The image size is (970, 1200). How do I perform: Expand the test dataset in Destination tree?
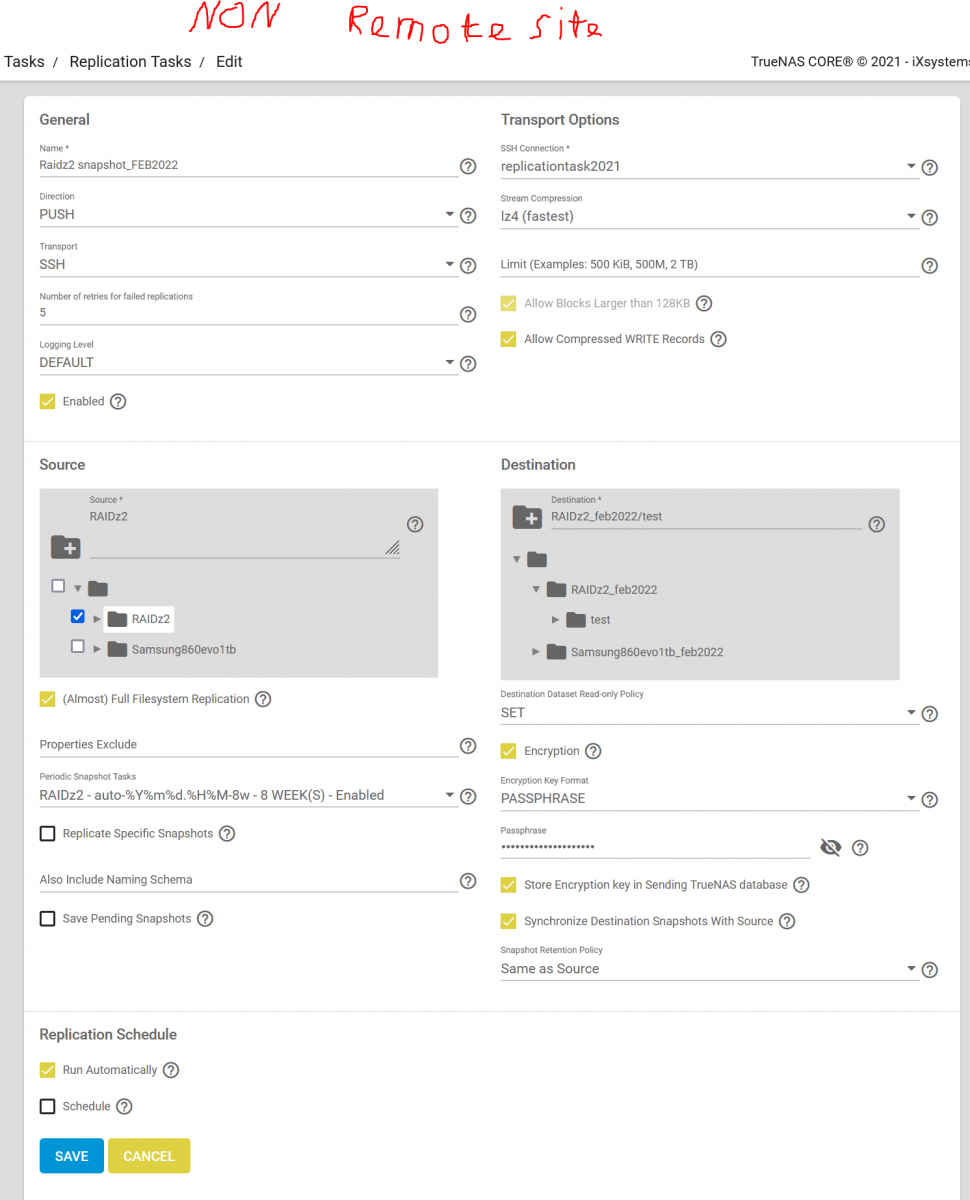click(x=556, y=620)
